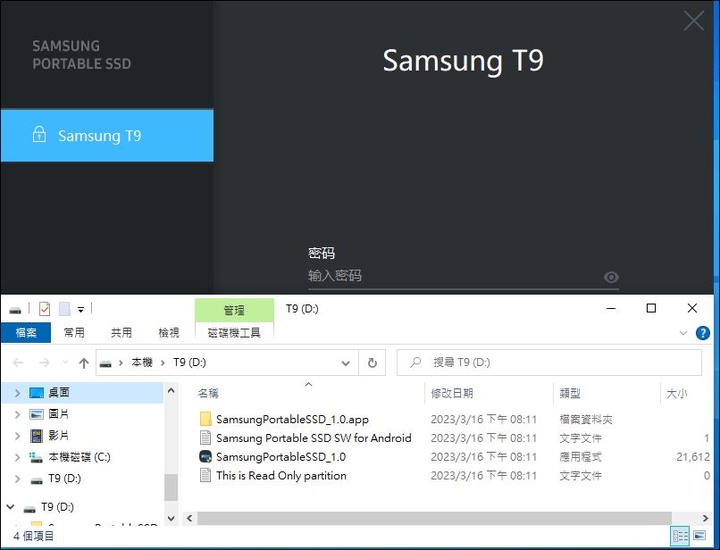This screenshot has height=550, width=720.
Task: Toggle password visibility eye icon
Action: coord(611,277)
